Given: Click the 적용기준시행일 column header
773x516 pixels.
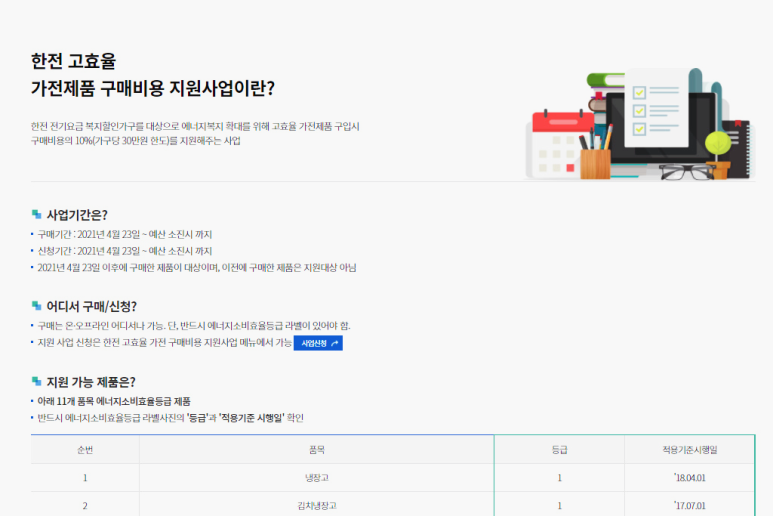Looking at the screenshot, I should tap(690, 450).
